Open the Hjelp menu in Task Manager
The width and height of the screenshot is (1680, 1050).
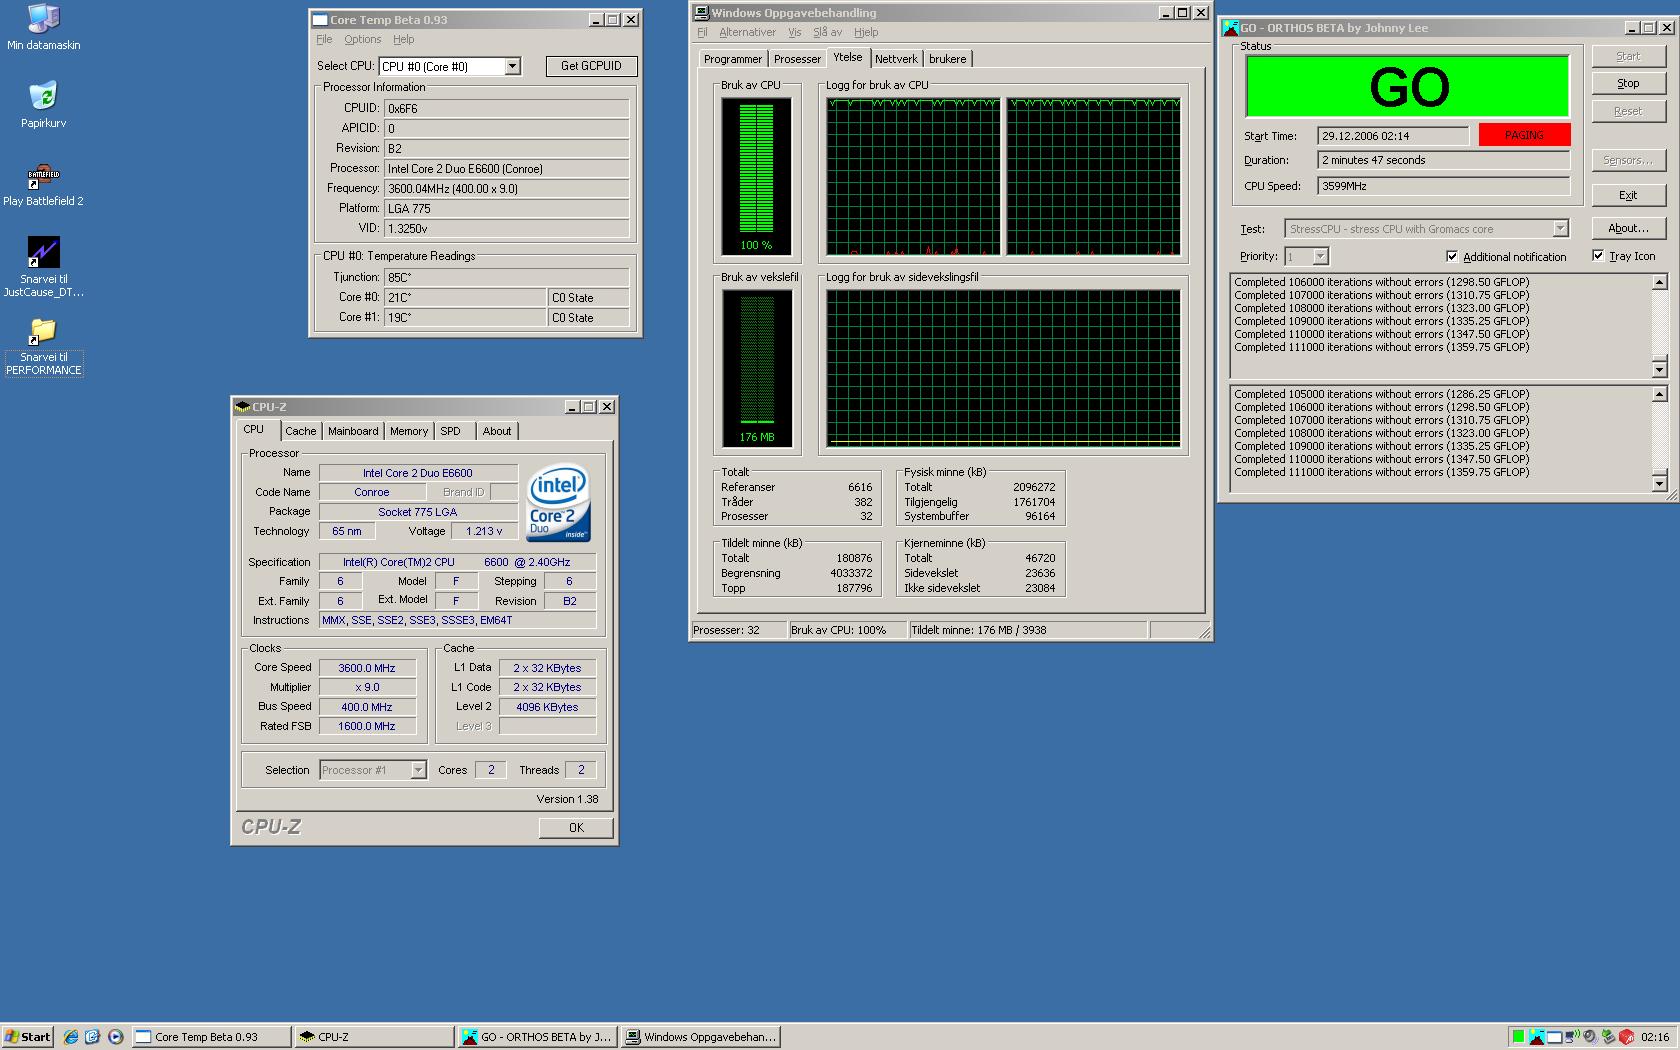tap(866, 33)
